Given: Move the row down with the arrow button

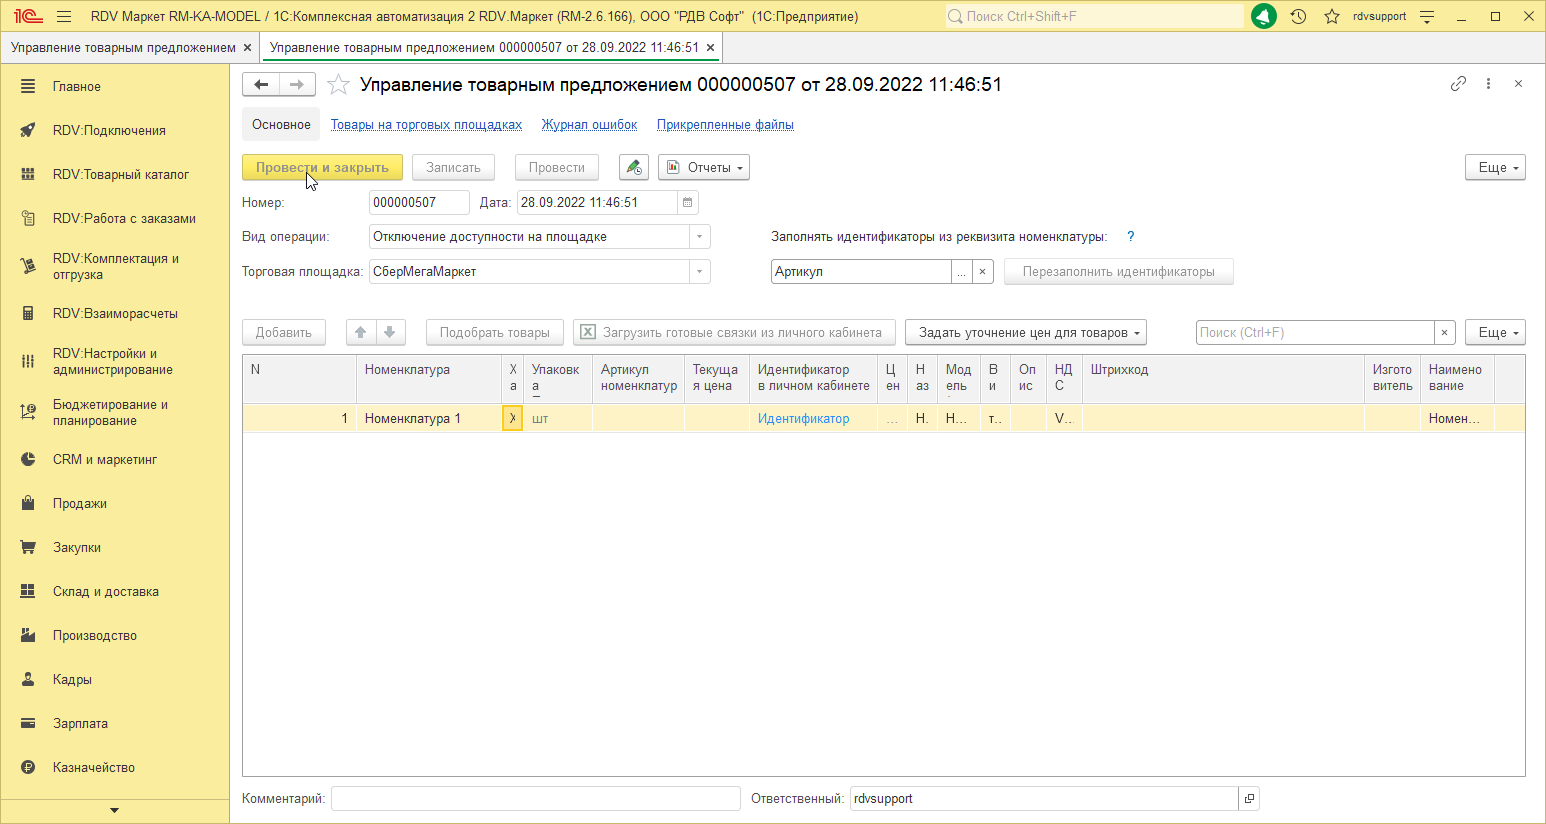Looking at the screenshot, I should click(390, 333).
